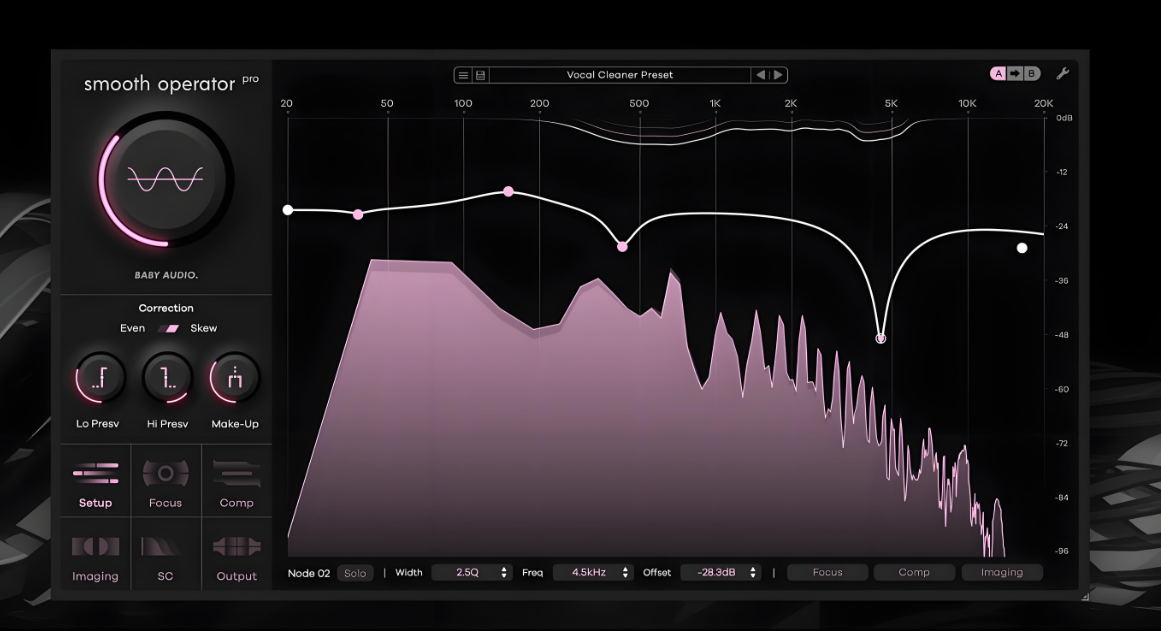The width and height of the screenshot is (1161, 631).
Task: Click the save preset floppy icon
Action: [481, 75]
